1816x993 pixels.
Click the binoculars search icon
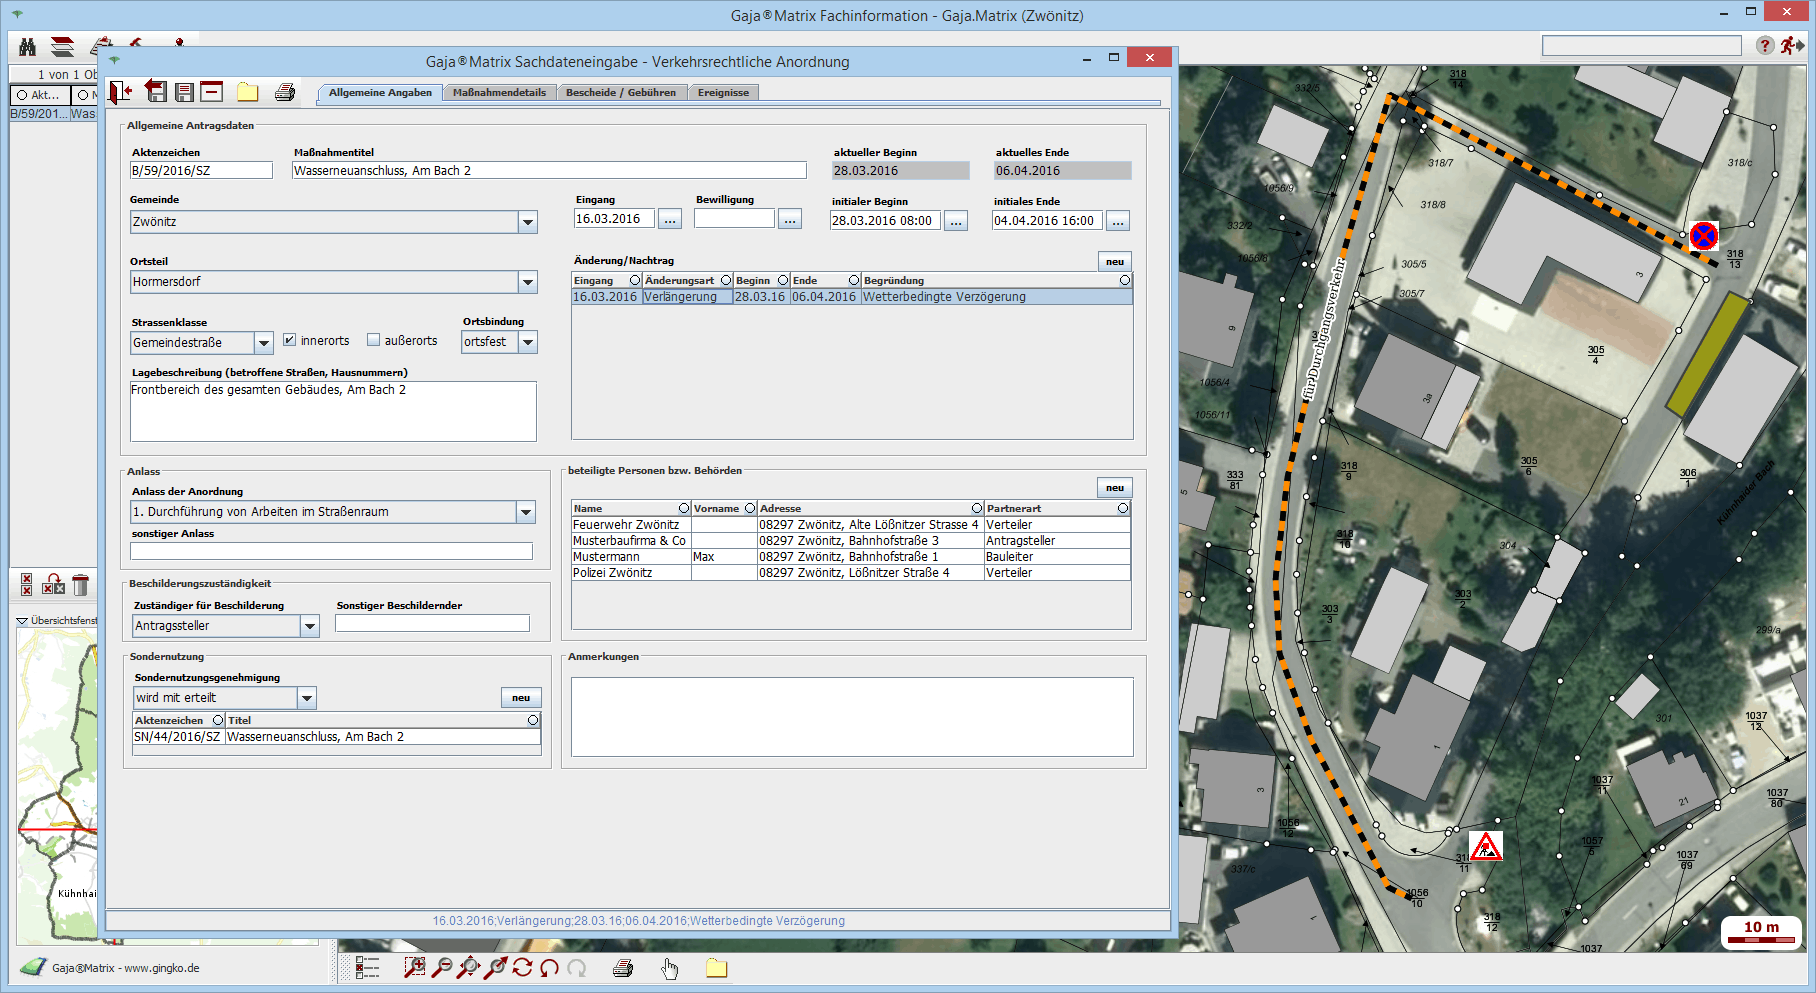tap(28, 47)
